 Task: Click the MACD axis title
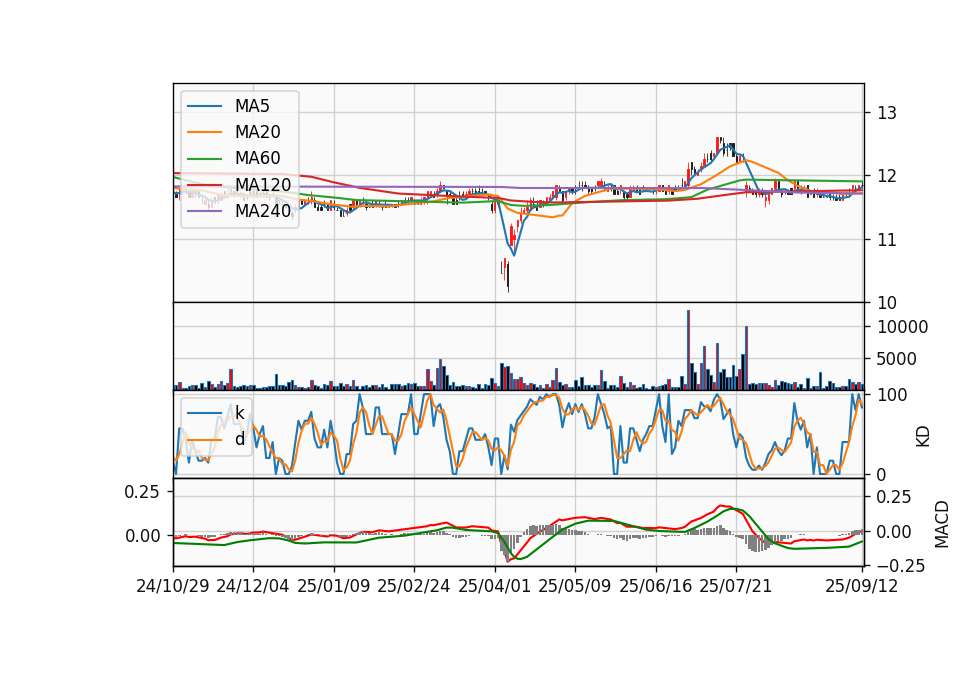942,524
